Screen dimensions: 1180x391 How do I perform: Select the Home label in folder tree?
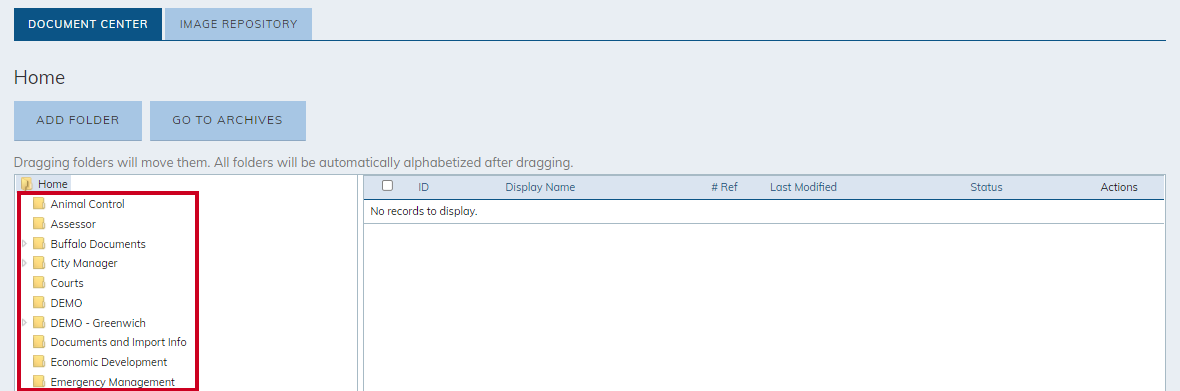tap(53, 184)
